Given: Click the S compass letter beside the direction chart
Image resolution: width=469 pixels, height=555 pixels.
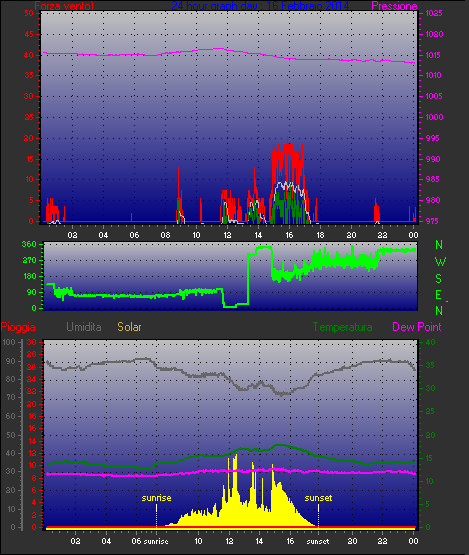Looking at the screenshot, I should click(x=439, y=279).
